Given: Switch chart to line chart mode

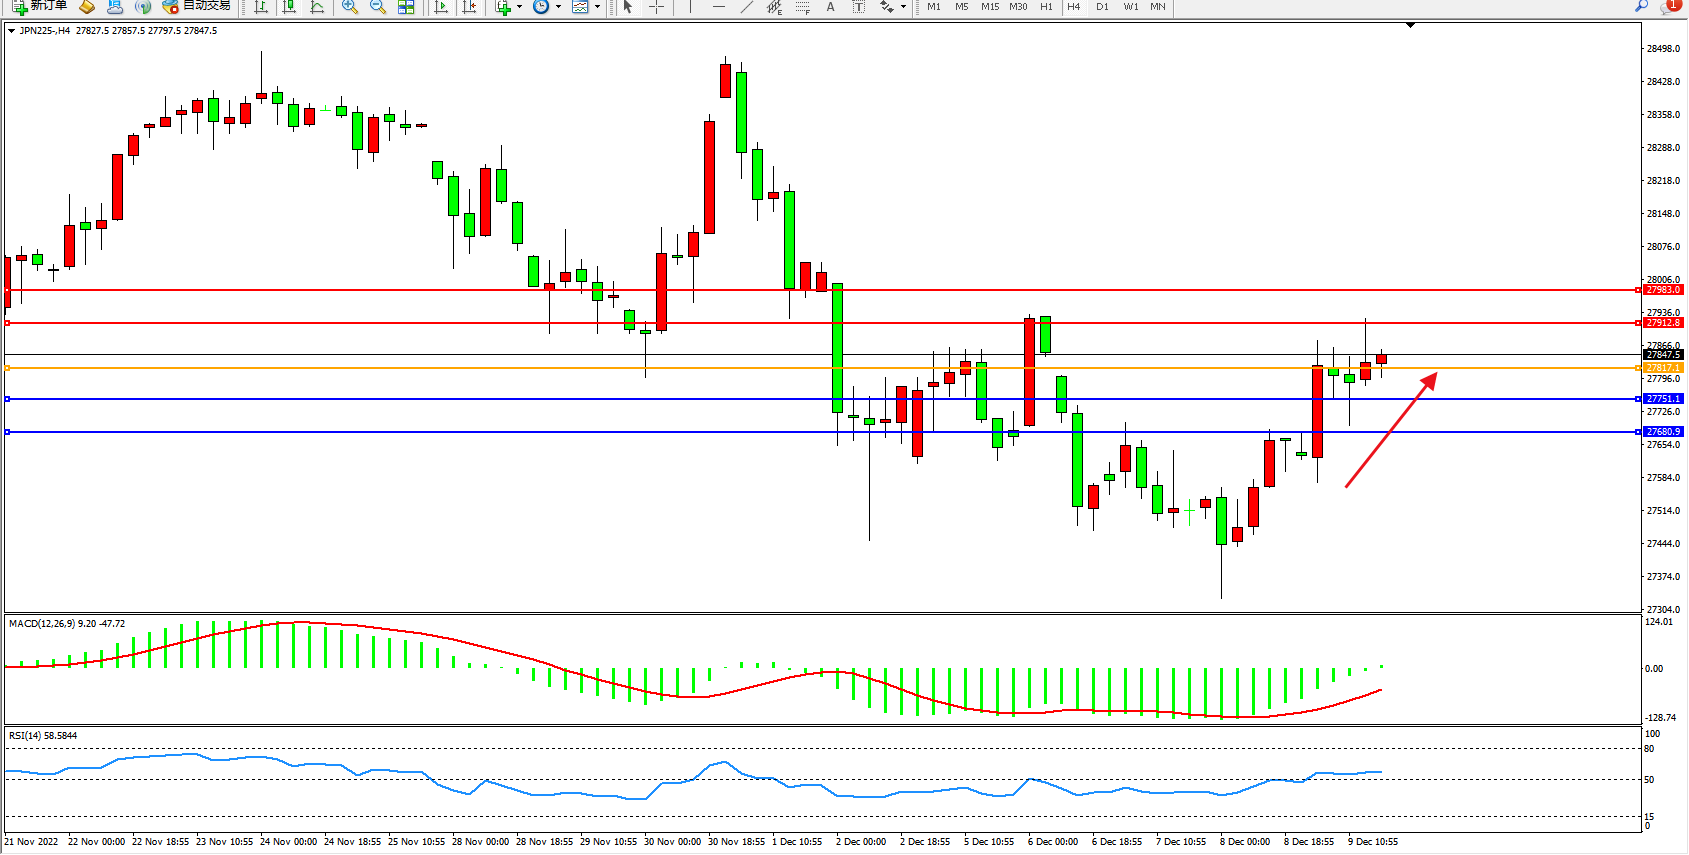Looking at the screenshot, I should [x=317, y=7].
